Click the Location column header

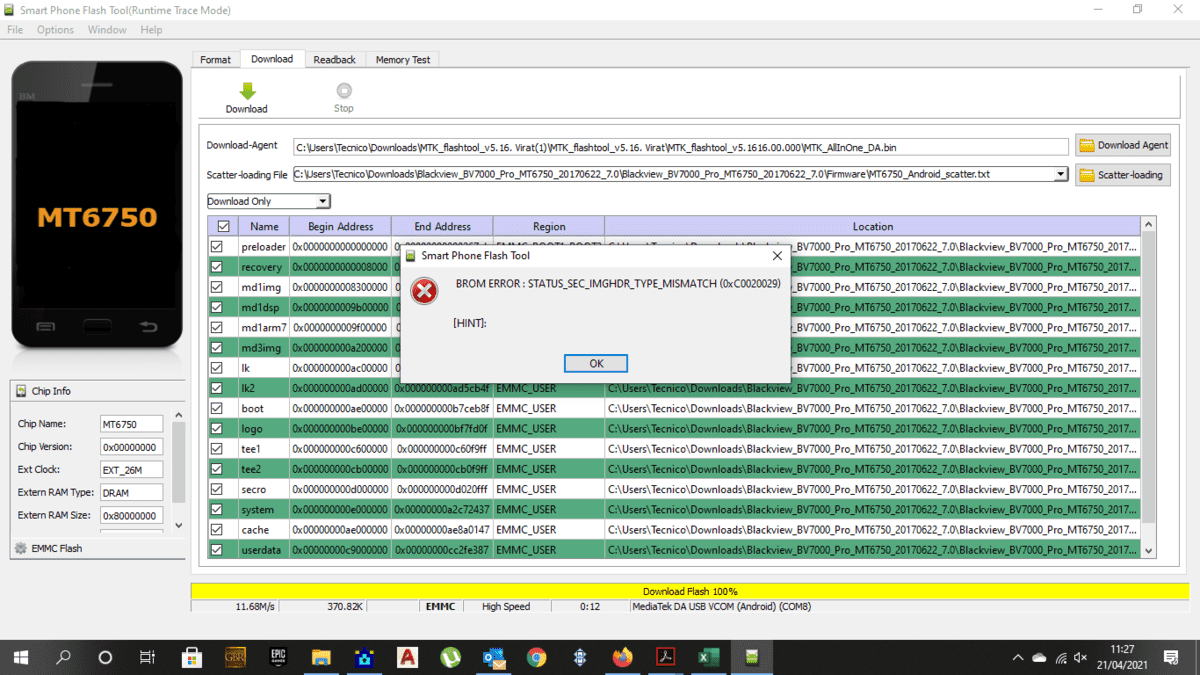[873, 226]
